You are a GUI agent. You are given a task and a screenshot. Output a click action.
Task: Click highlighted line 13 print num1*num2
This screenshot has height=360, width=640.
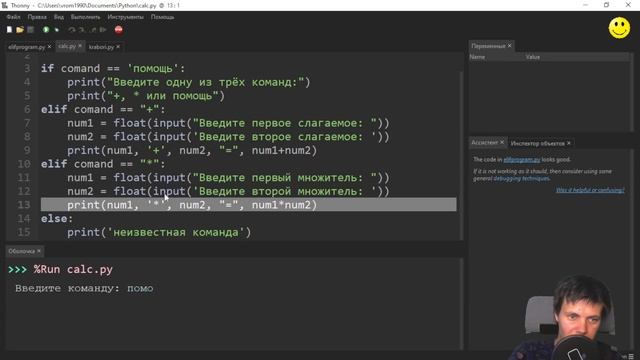(x=248, y=204)
